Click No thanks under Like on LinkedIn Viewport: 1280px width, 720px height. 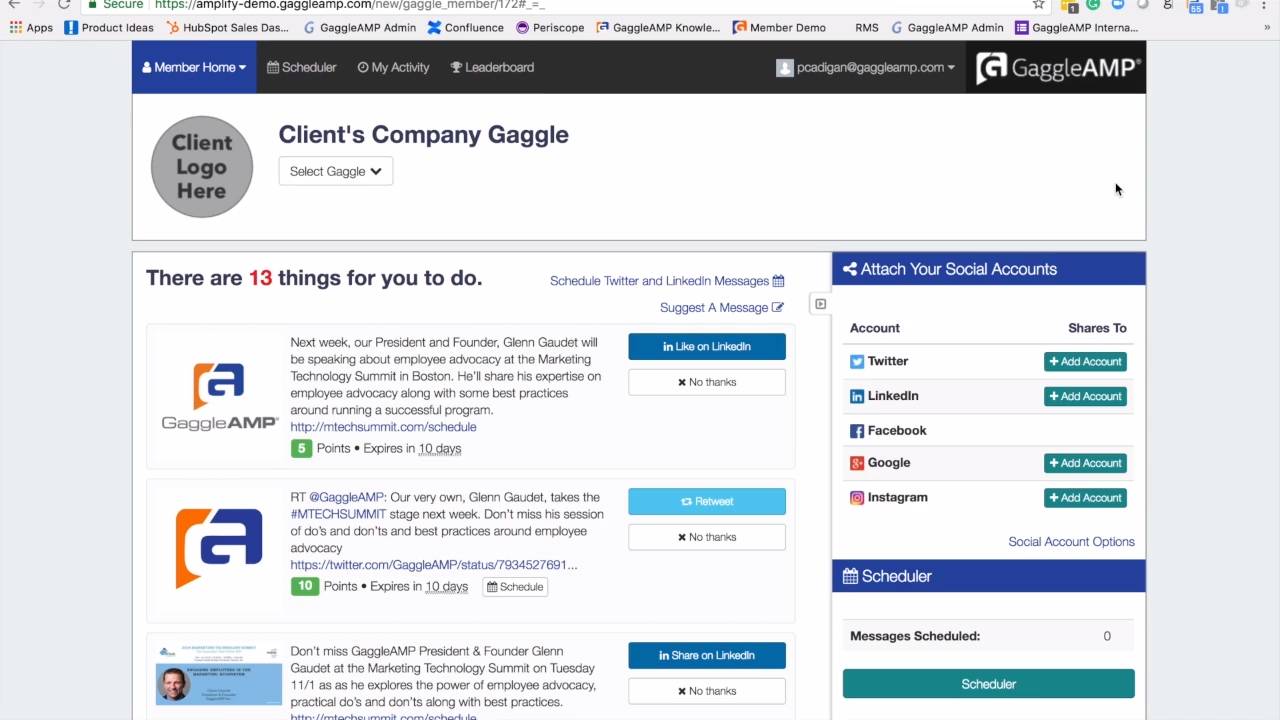click(707, 382)
